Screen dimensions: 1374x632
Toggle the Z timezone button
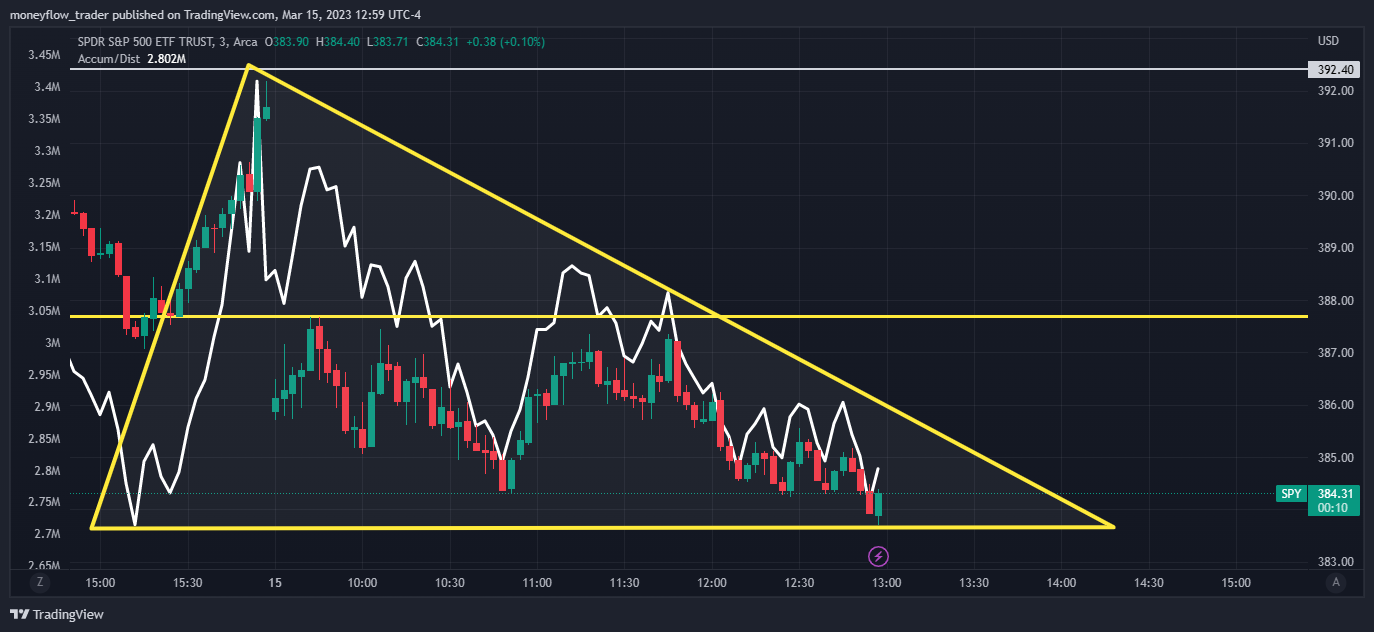point(40,582)
